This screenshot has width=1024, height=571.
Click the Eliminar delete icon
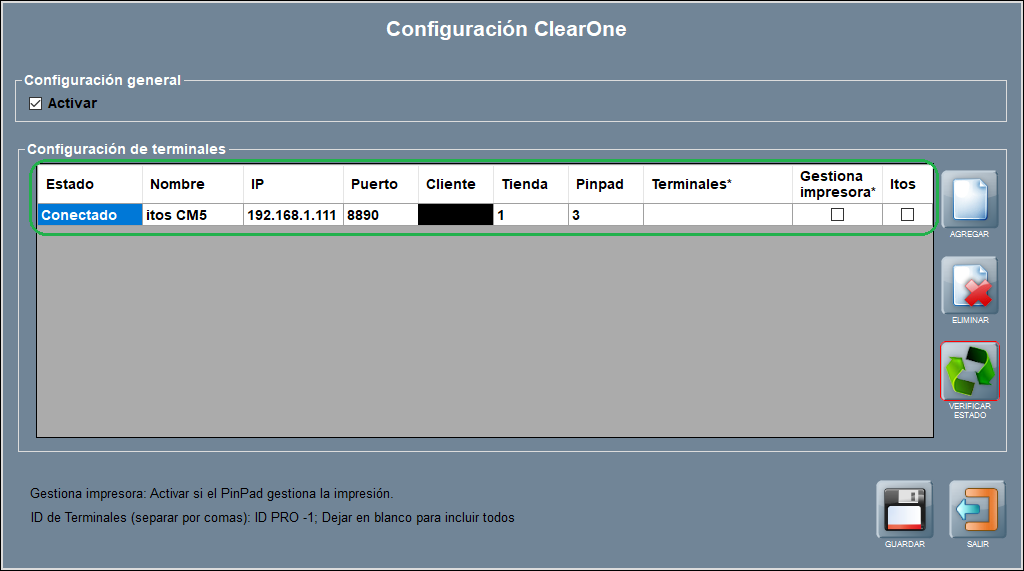pos(969,286)
